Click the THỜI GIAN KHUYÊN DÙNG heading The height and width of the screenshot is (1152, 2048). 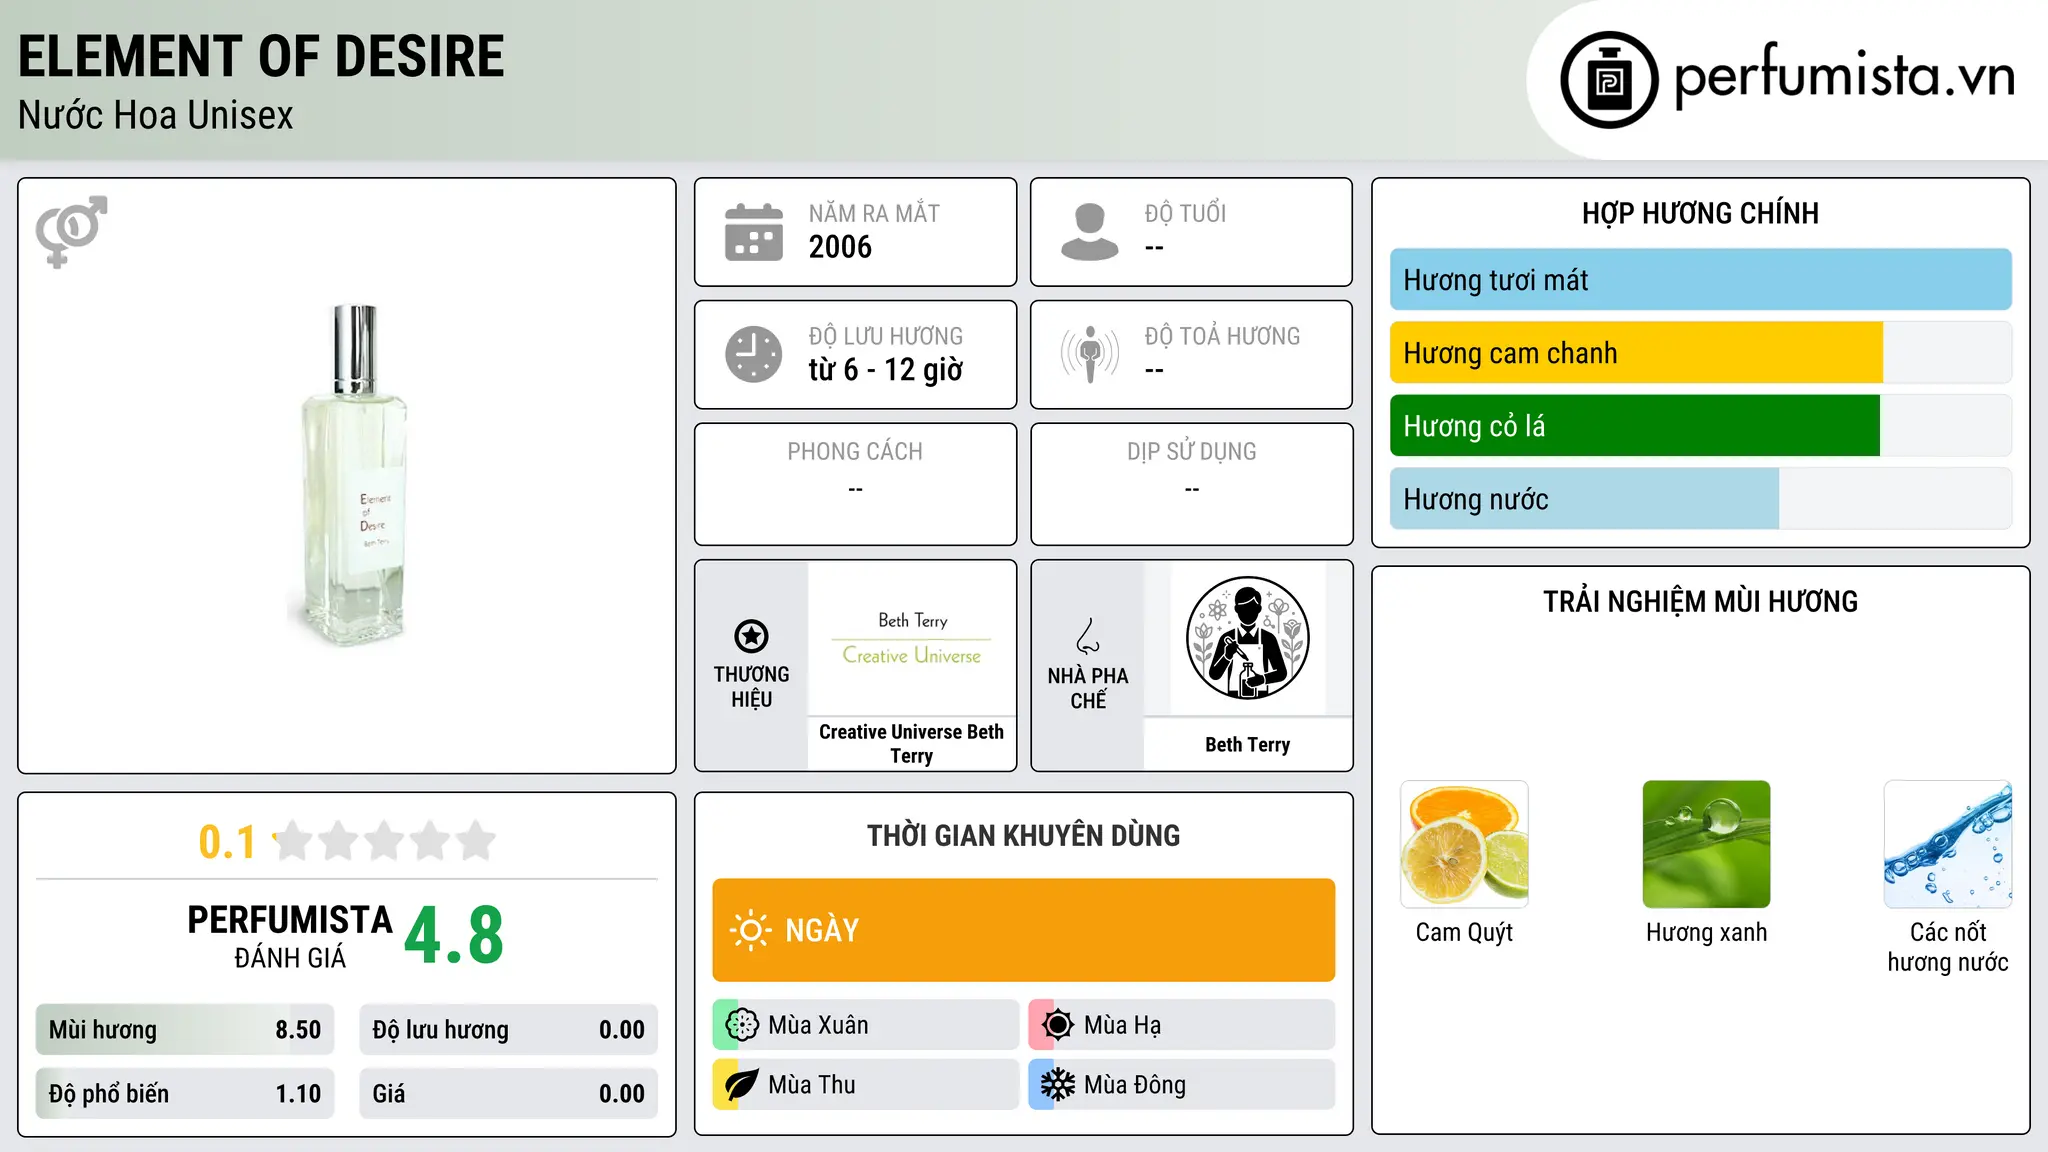[1024, 836]
